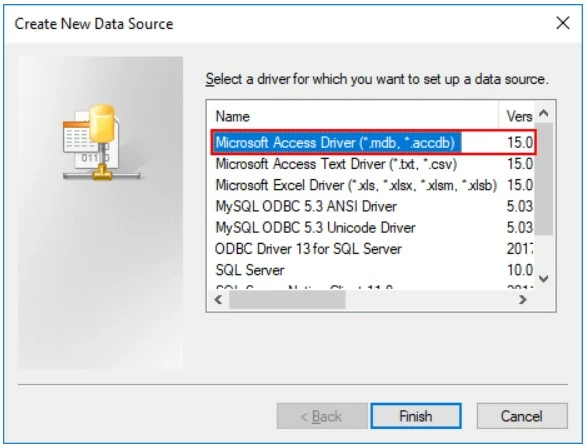587x447 pixels.
Task: Choose MySQL ODBC 5.3 ANSI Driver
Action: point(374,206)
